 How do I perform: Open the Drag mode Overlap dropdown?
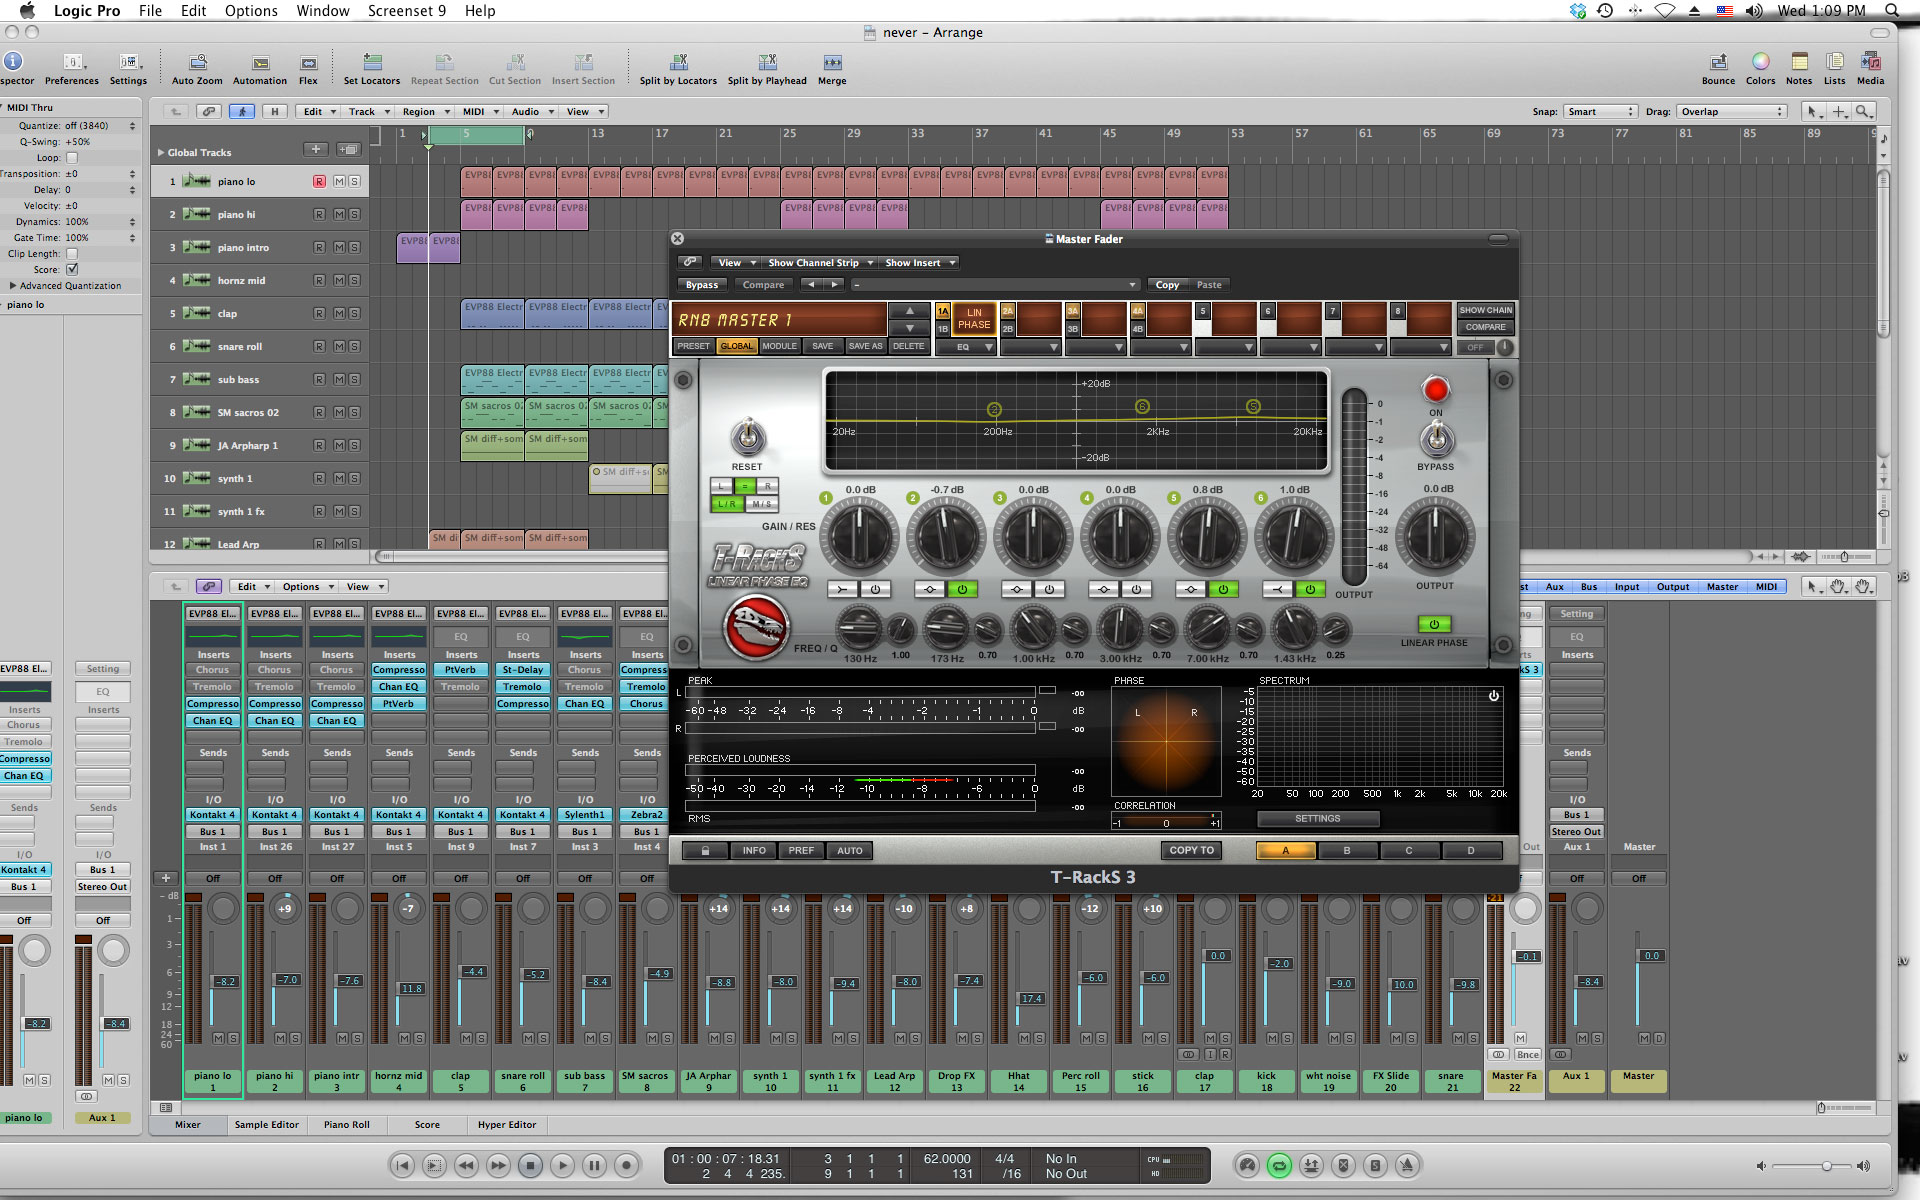coord(1732,112)
